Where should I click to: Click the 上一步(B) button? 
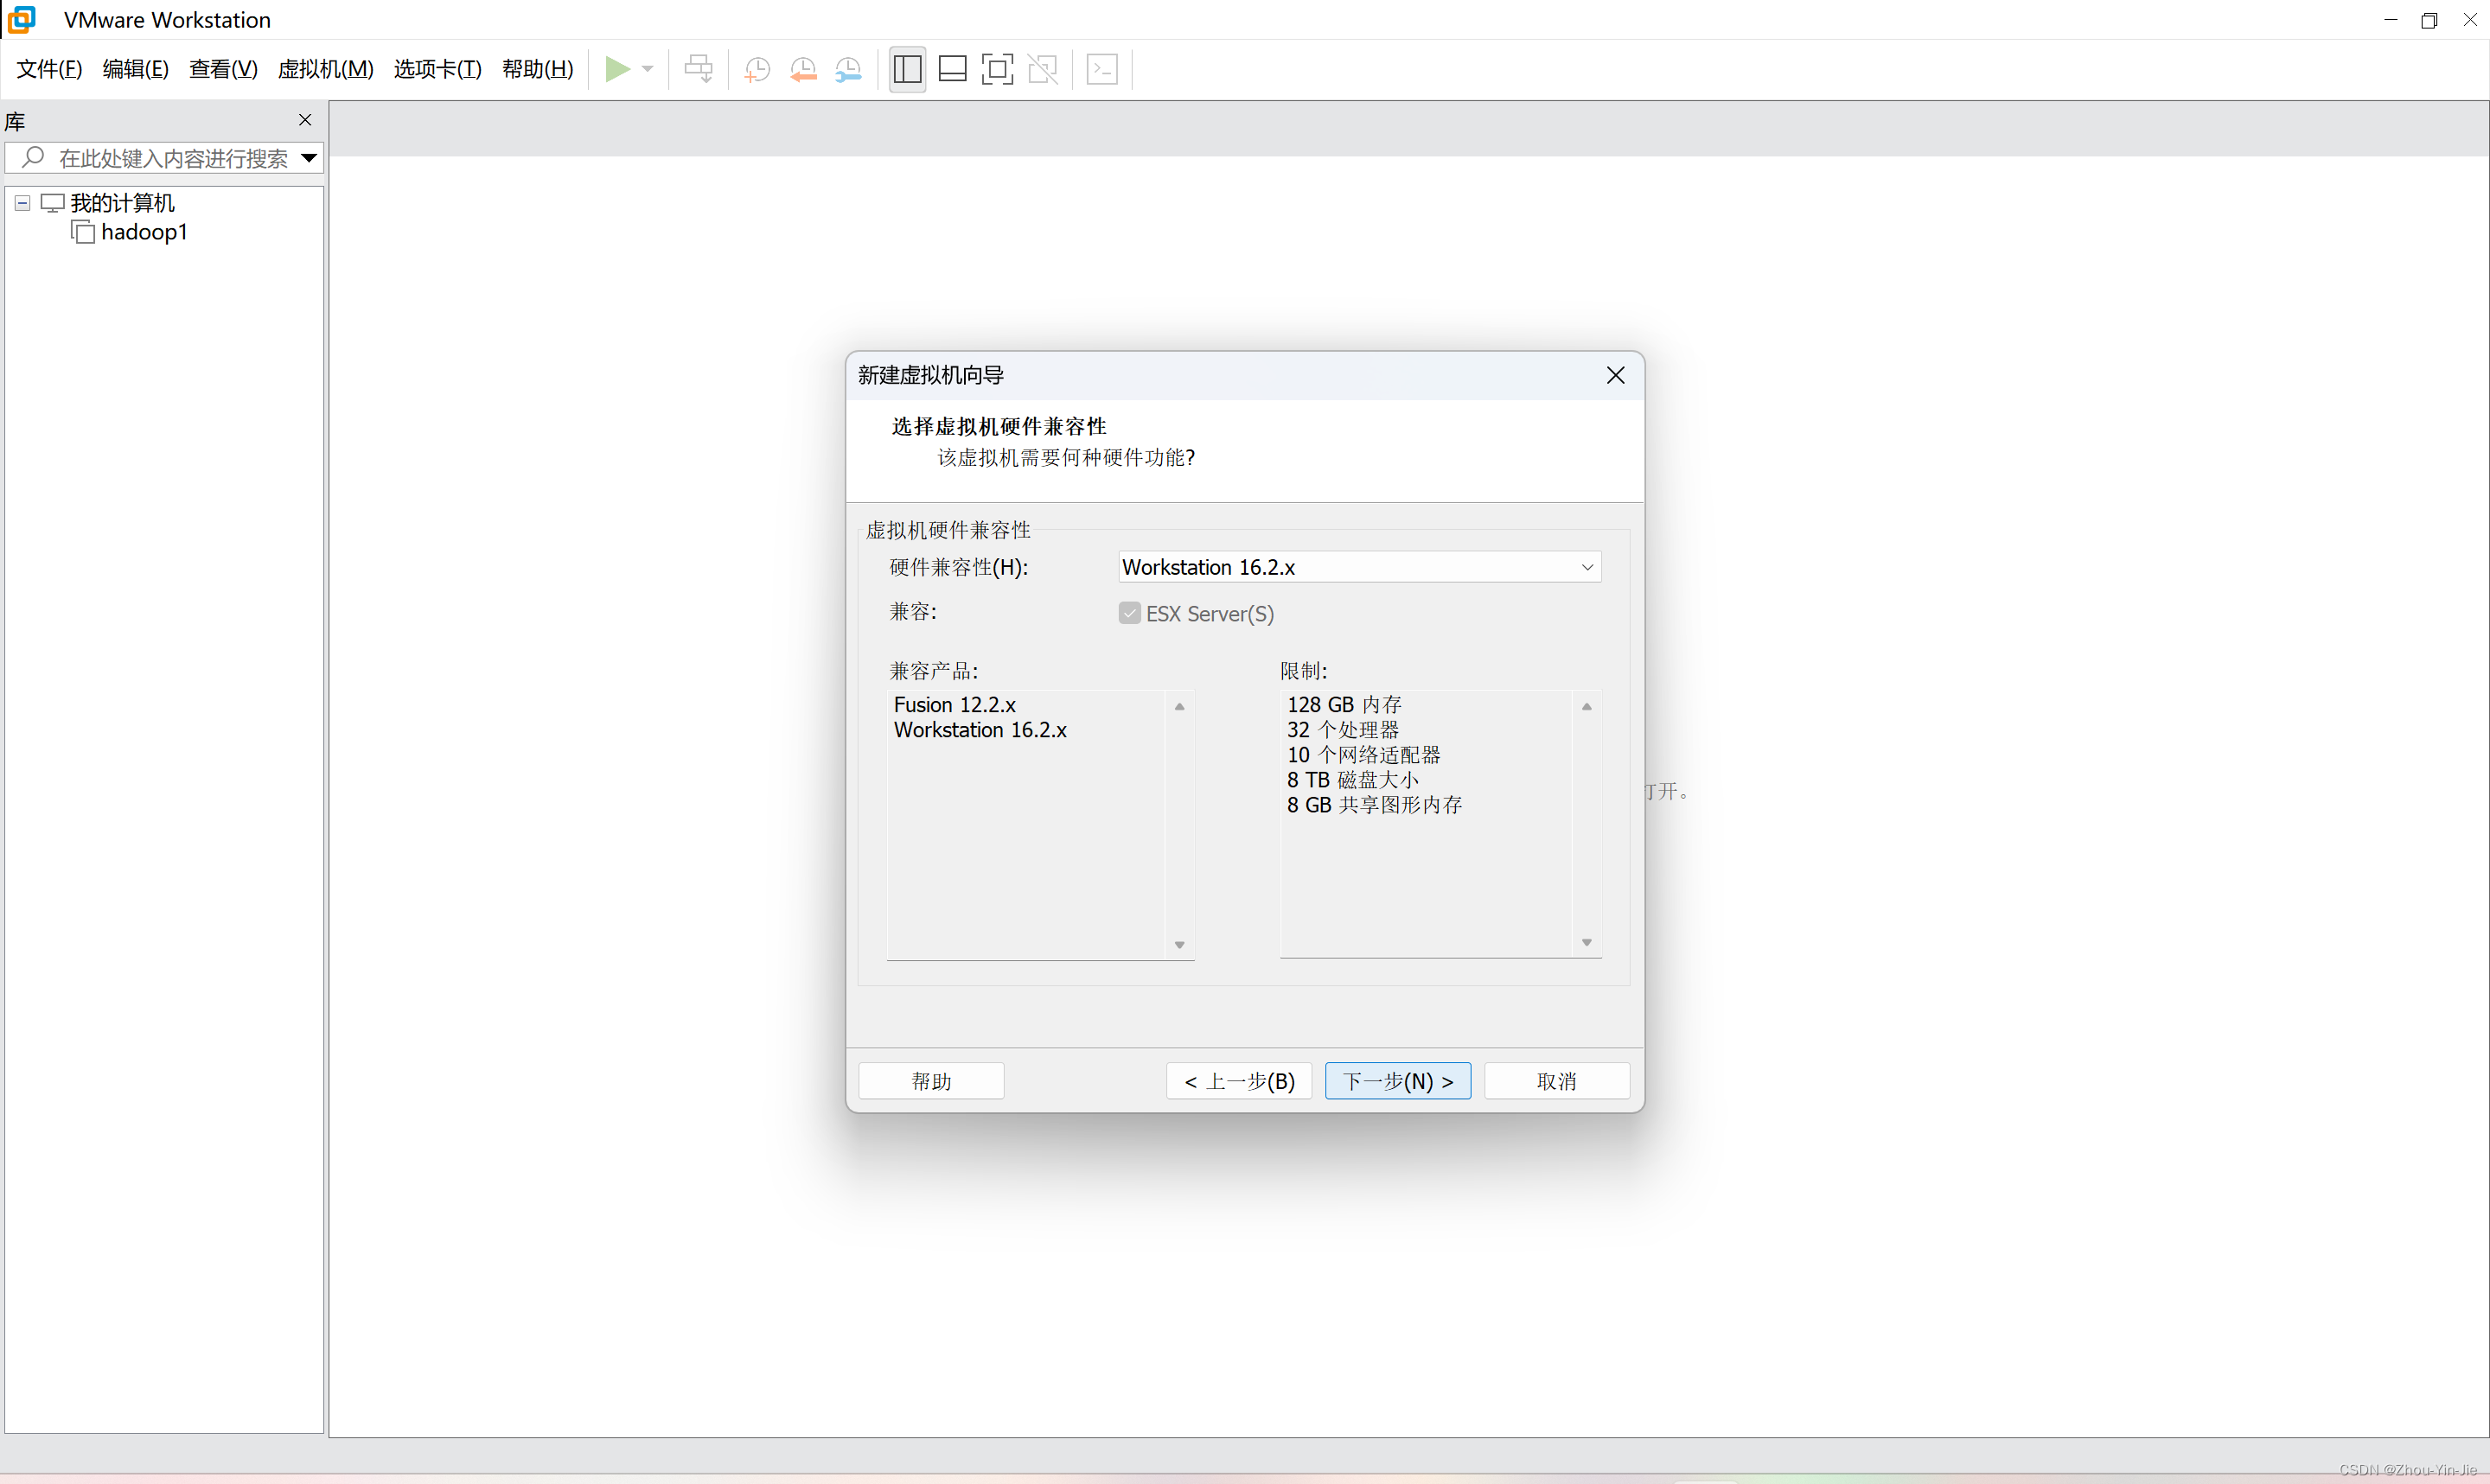(1238, 1080)
